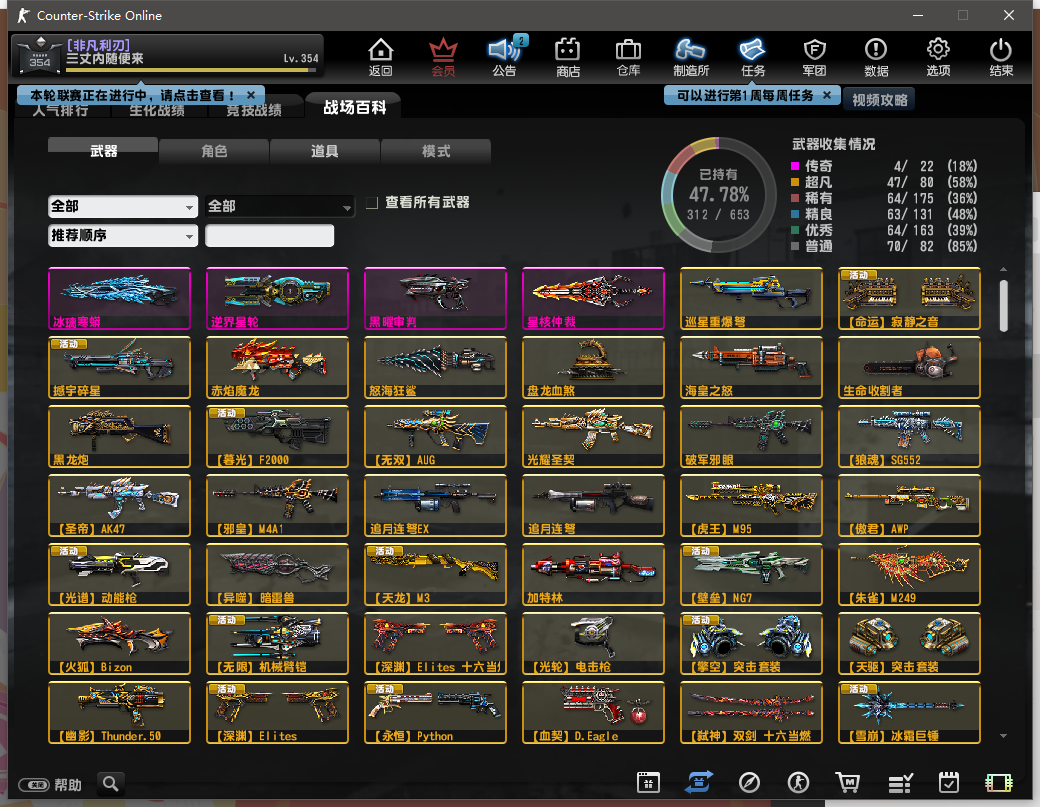Select the 【无双】AUG weapon card
1040x807 pixels.
click(435, 436)
